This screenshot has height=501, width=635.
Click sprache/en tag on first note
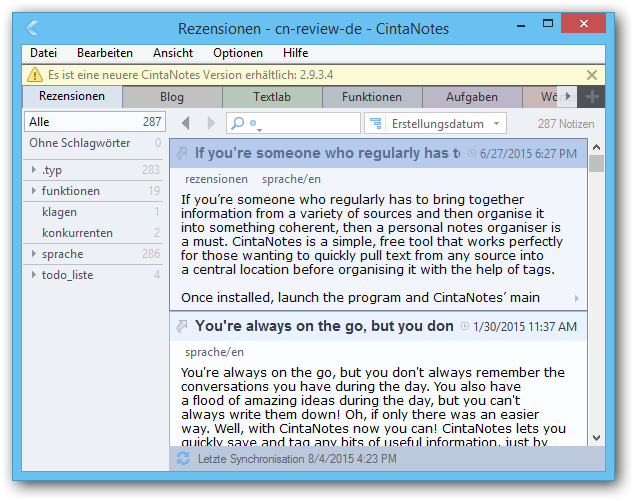pyautogui.click(x=291, y=179)
